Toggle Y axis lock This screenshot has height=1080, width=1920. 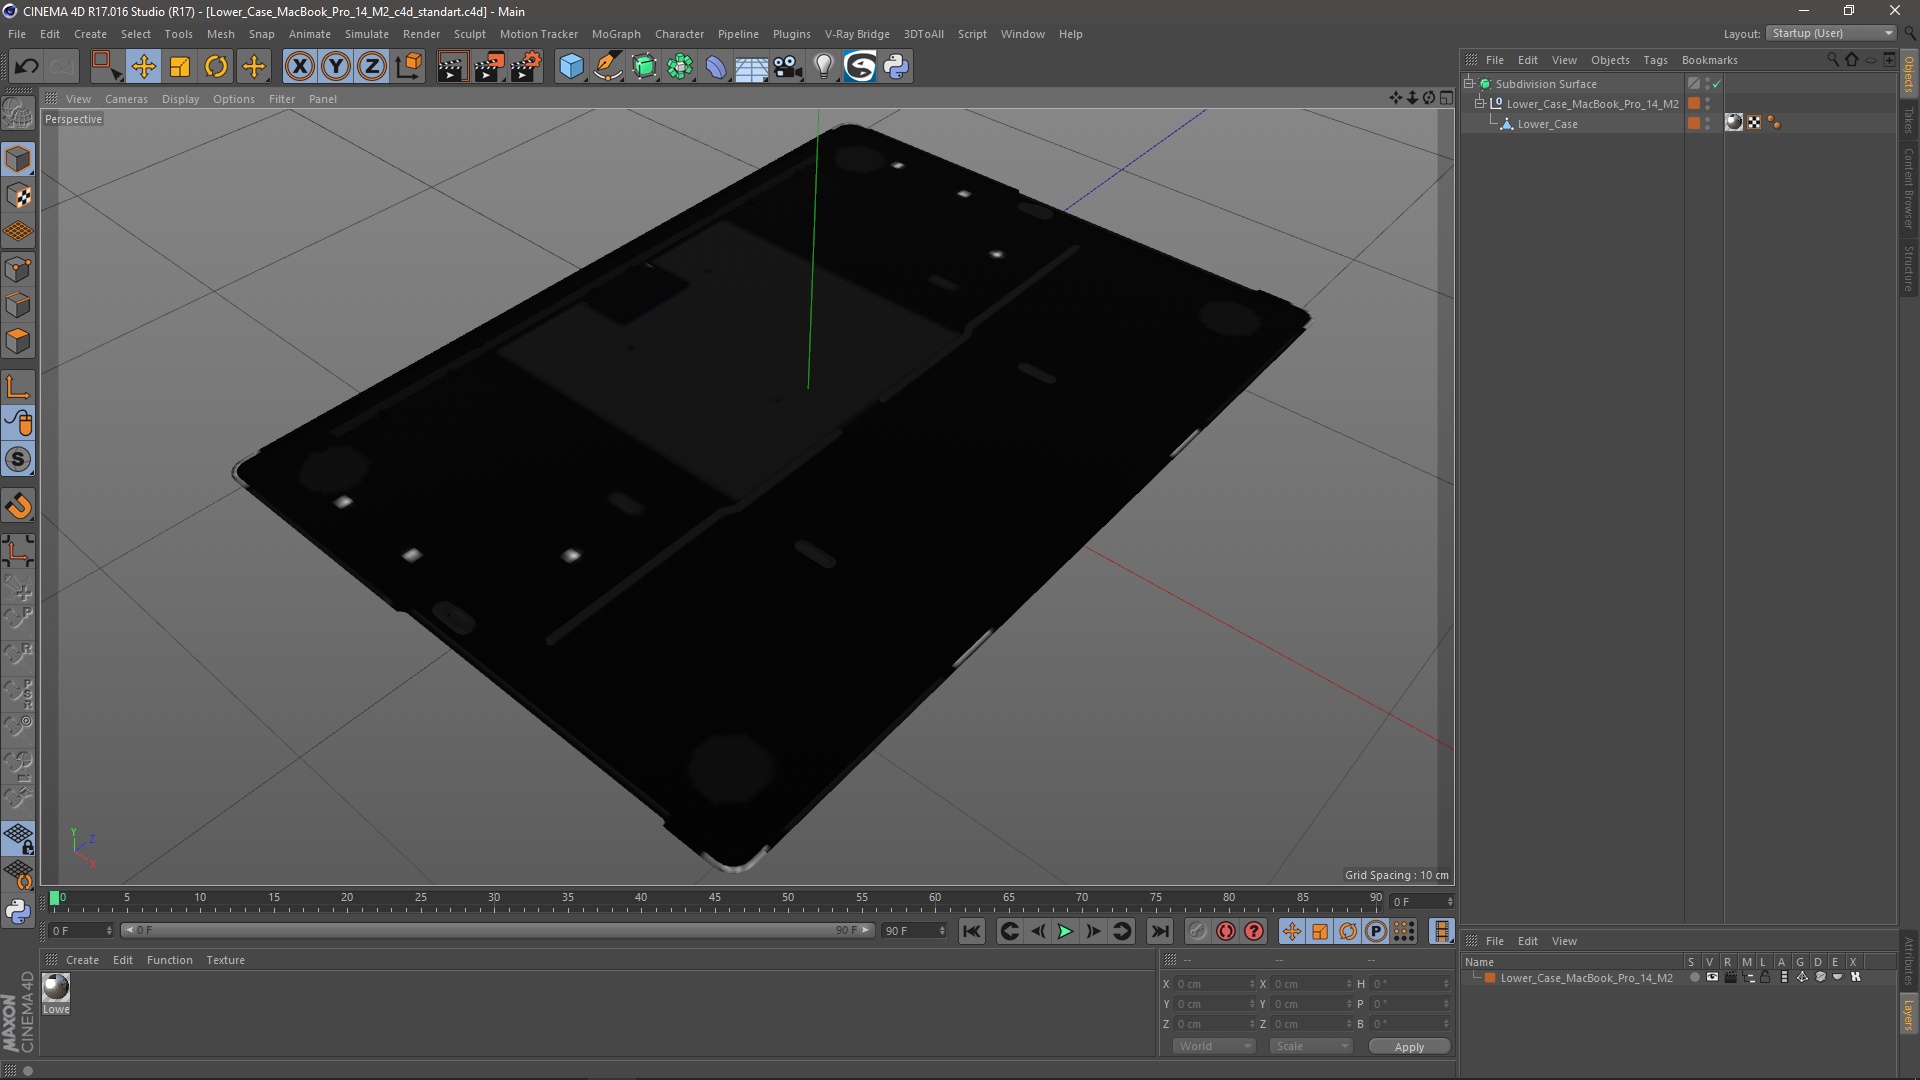click(x=336, y=67)
